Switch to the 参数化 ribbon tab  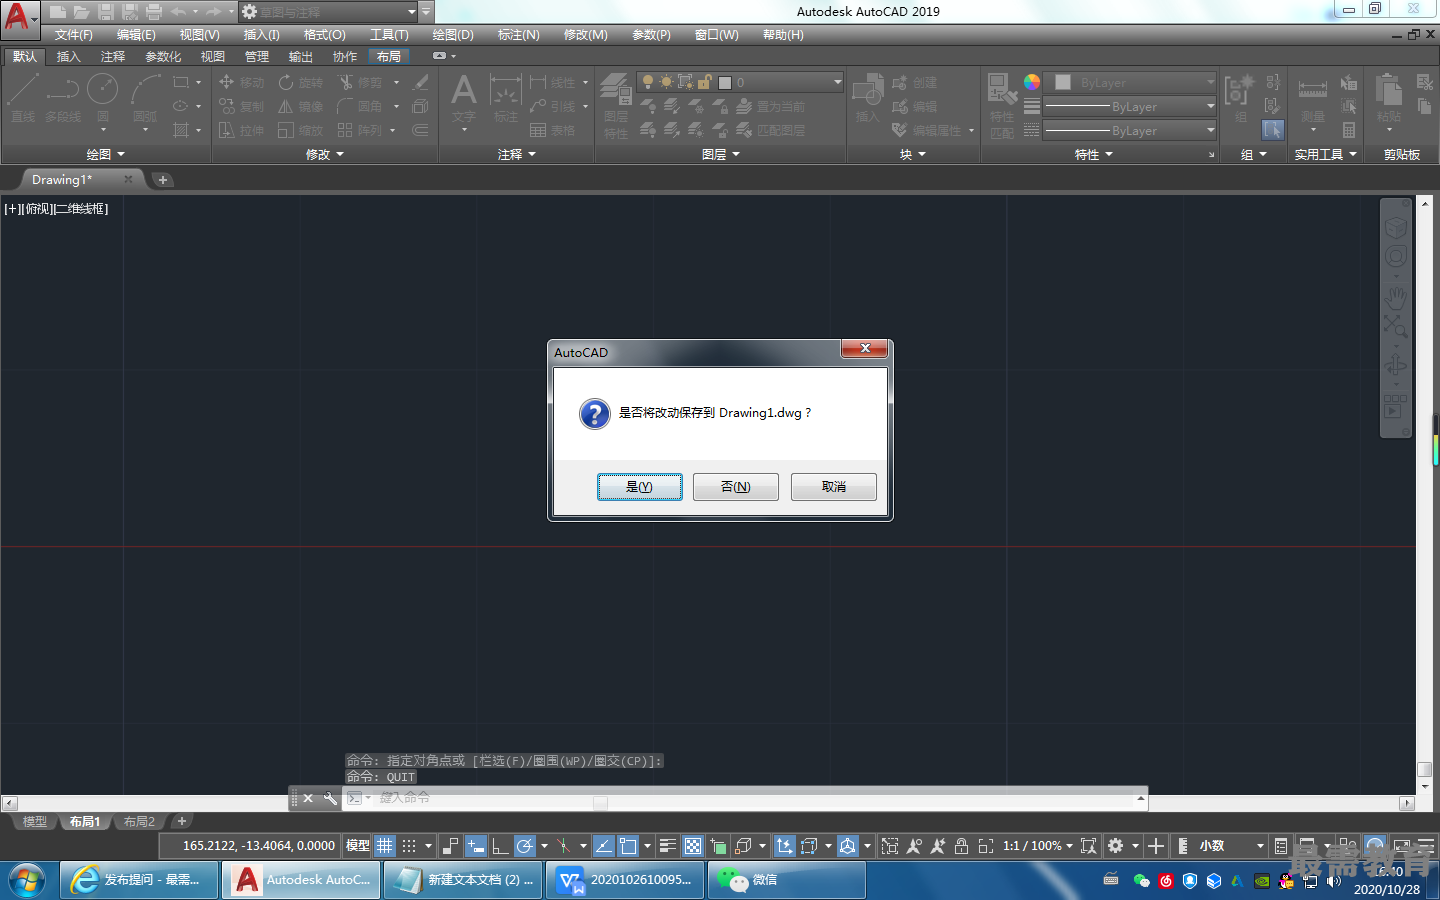click(163, 56)
